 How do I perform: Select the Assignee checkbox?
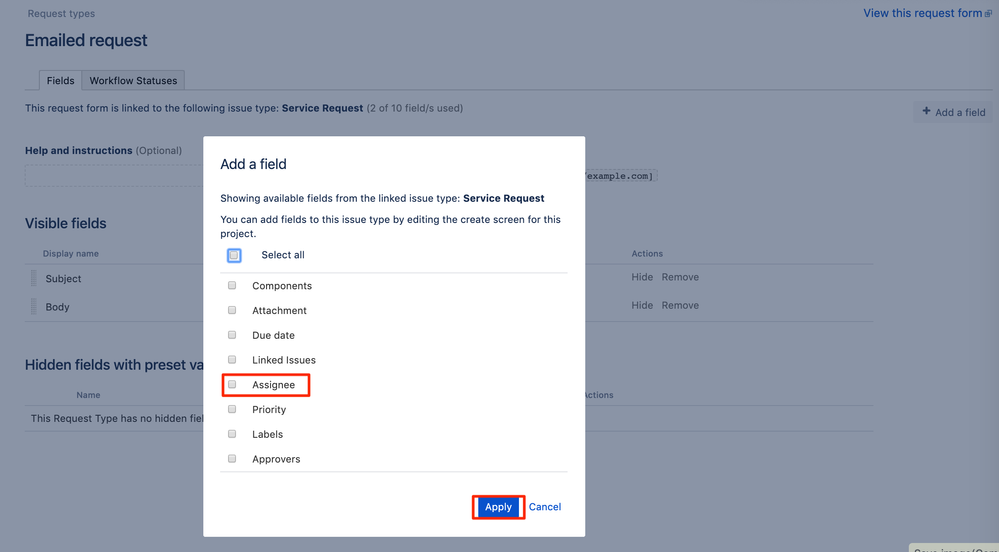232,384
